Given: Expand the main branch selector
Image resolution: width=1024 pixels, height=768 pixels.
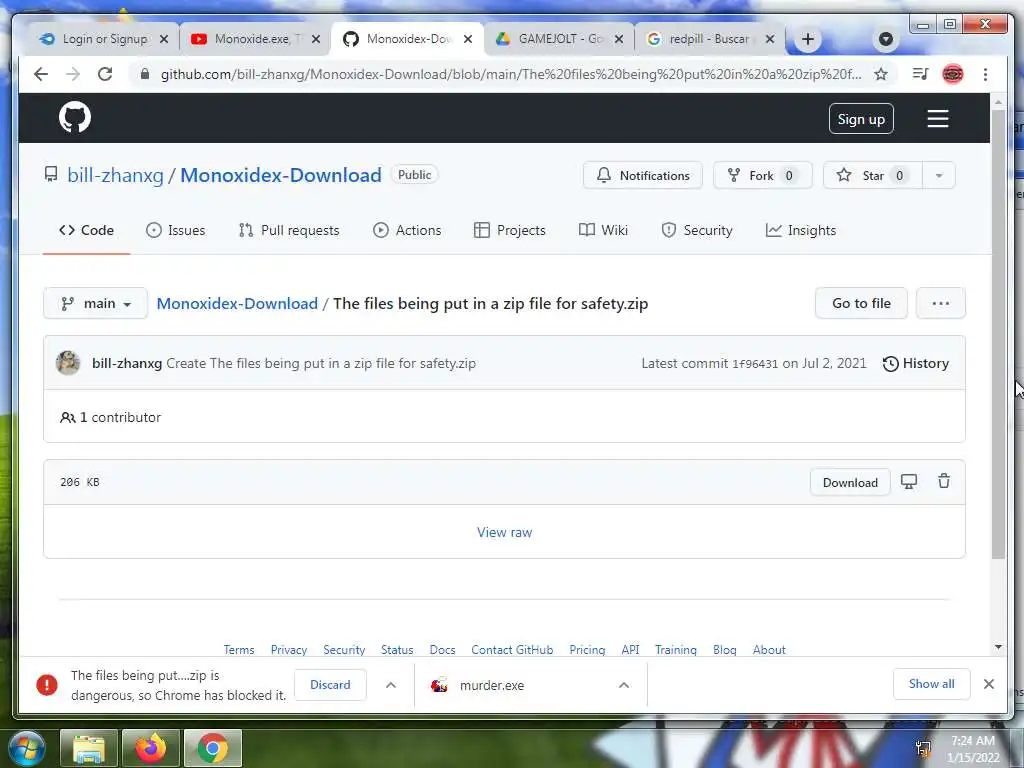Looking at the screenshot, I should [x=95, y=304].
